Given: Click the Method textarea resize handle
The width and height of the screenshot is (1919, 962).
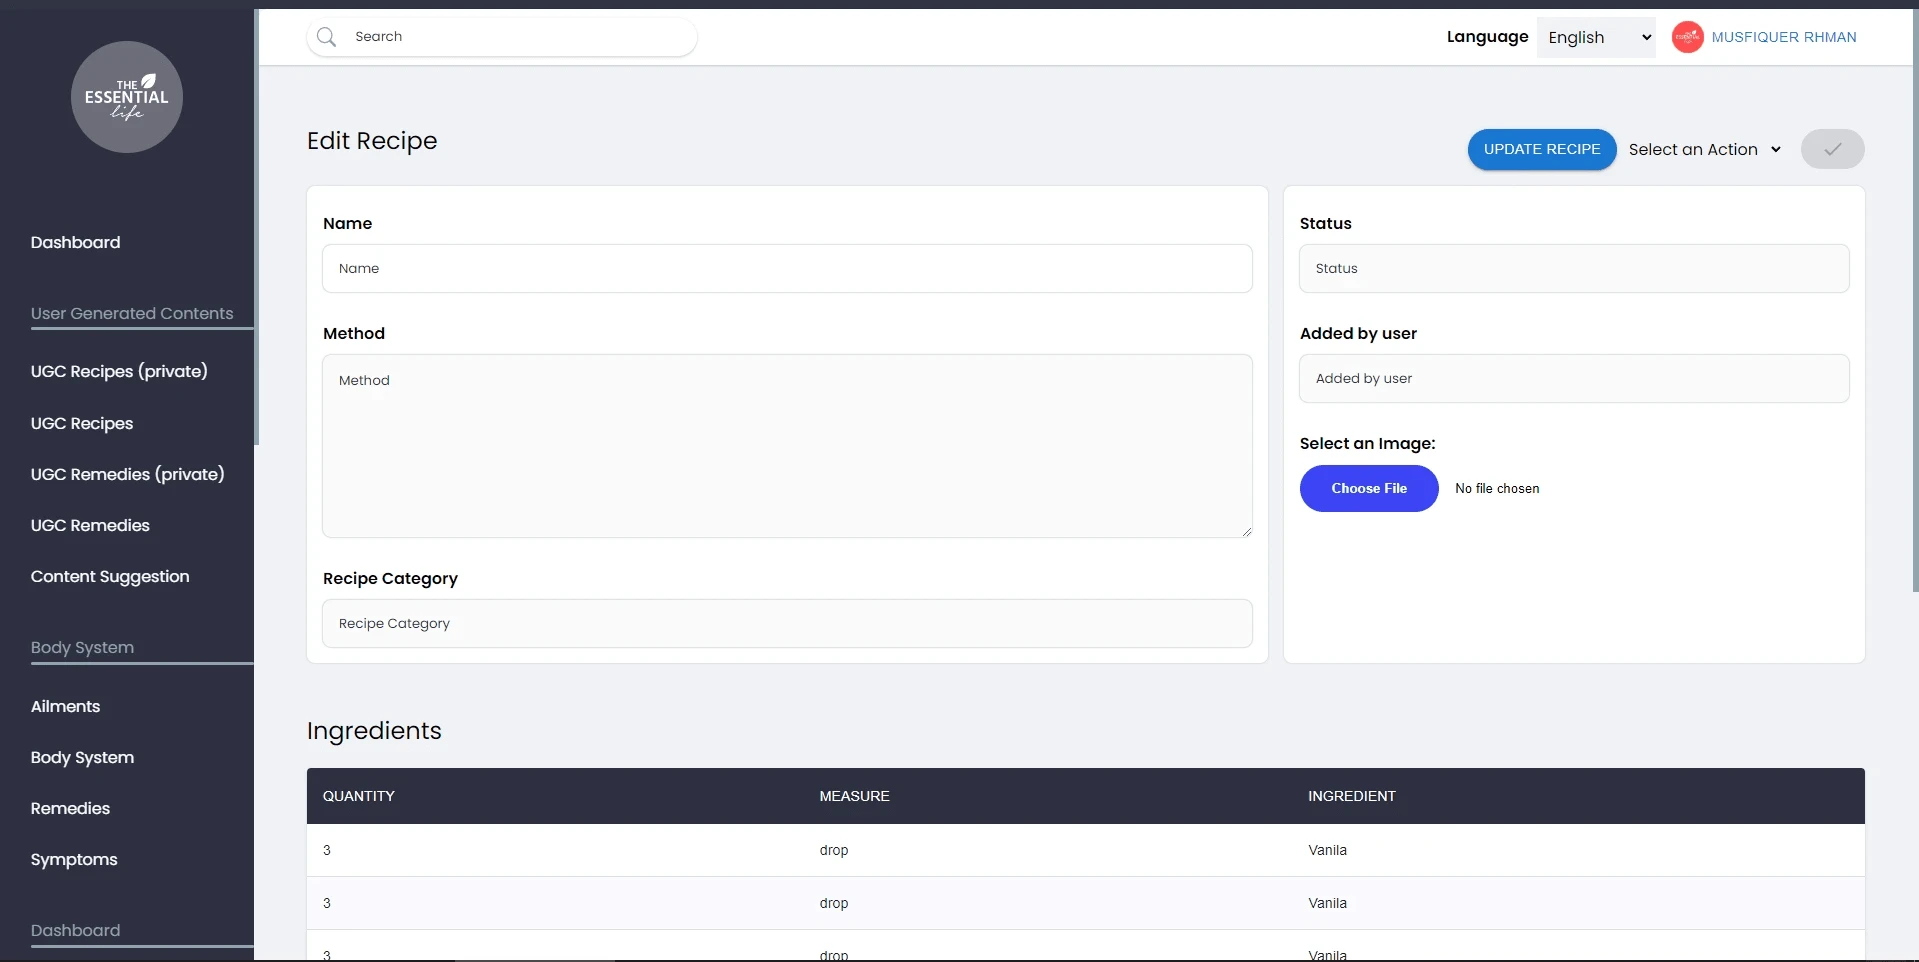Looking at the screenshot, I should coord(1246,531).
